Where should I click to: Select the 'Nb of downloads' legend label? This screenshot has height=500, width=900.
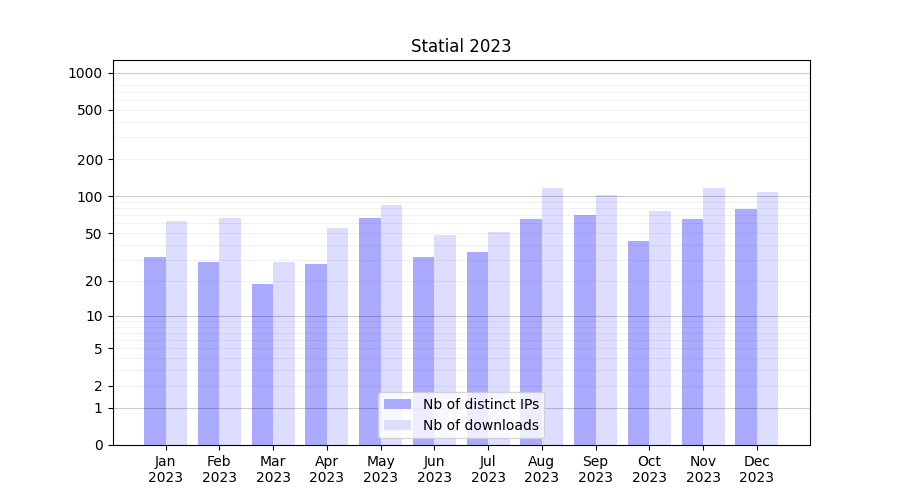(x=480, y=425)
